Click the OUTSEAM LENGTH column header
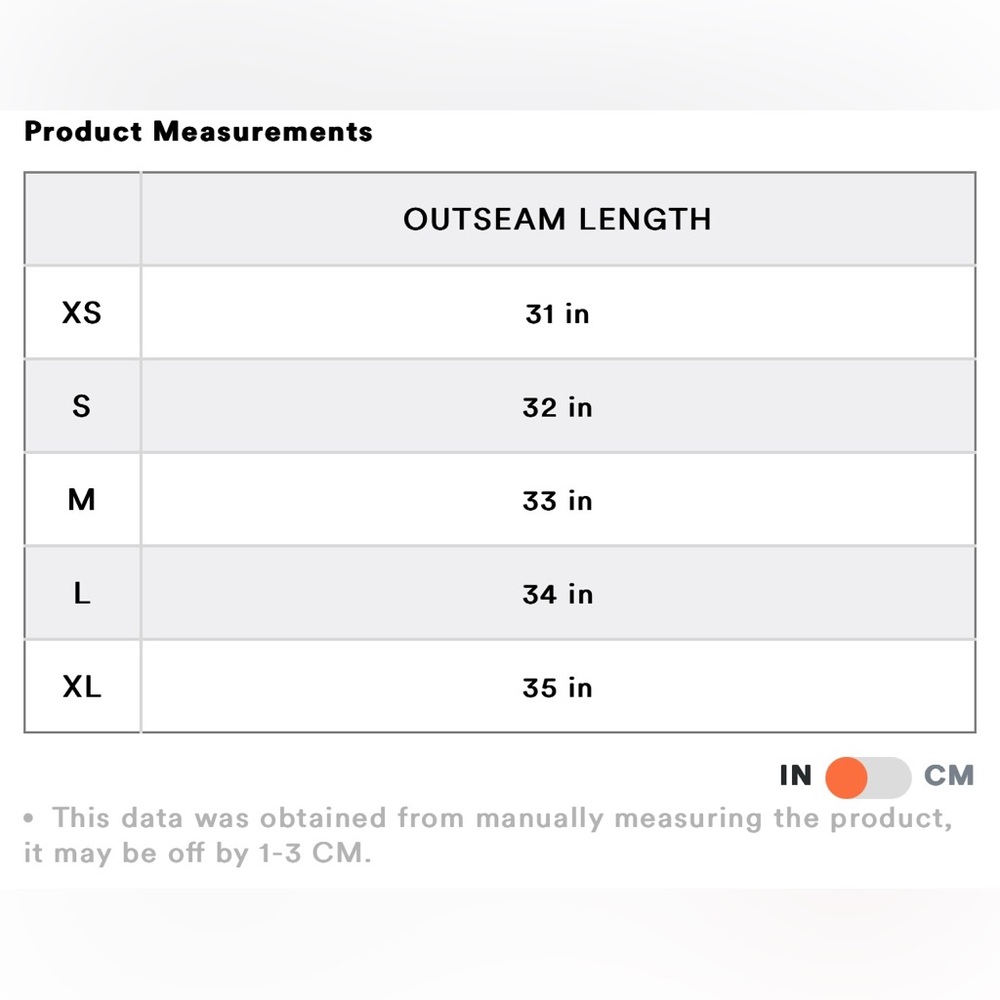Screen dimensions: 1000x1000 pos(557,219)
